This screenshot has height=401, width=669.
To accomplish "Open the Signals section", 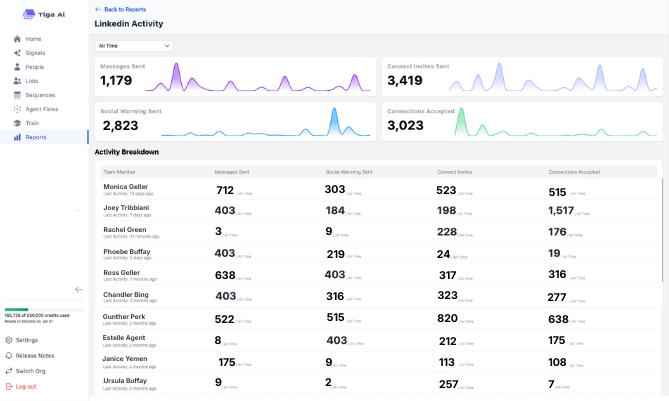I will 35,53.
